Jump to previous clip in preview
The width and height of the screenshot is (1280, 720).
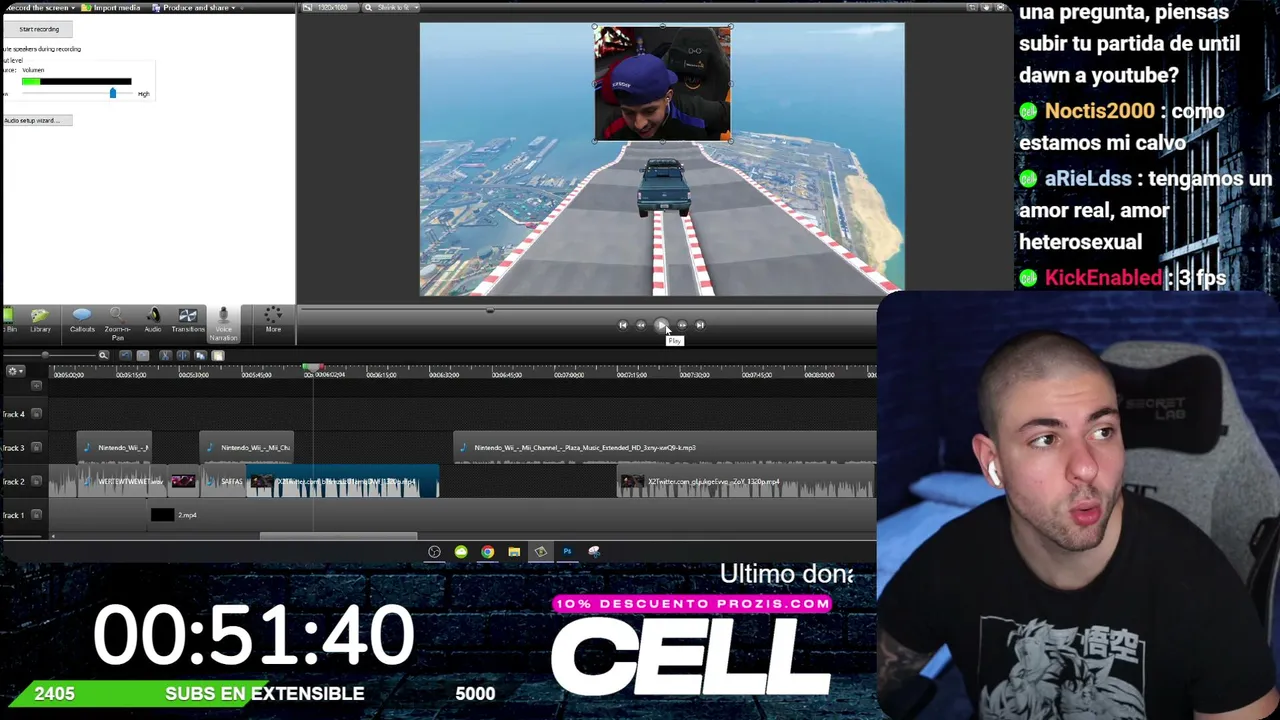pos(623,325)
